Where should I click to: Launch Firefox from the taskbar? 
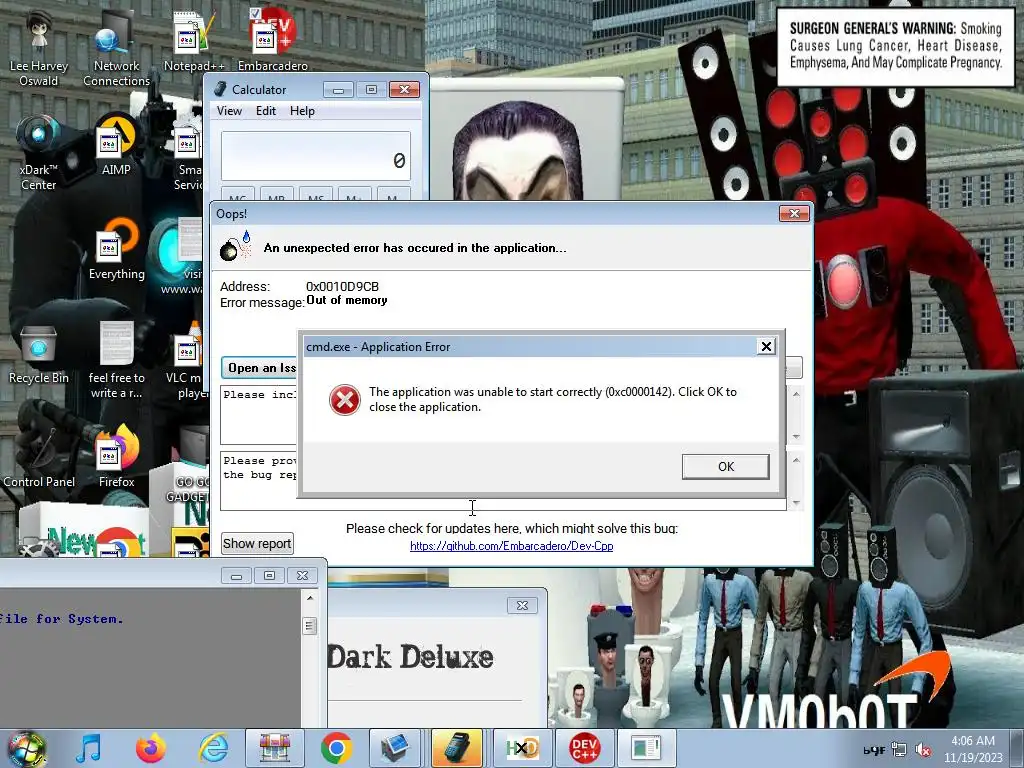coord(150,748)
